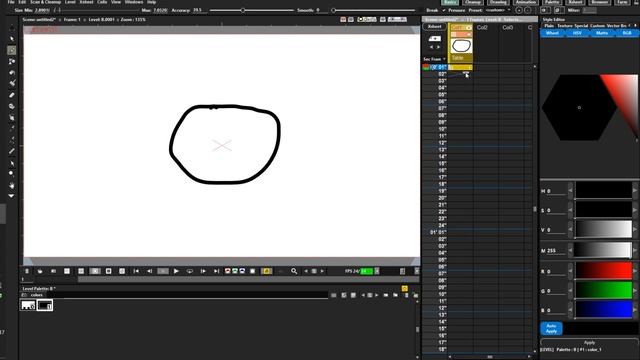Click the add preset plus button
This screenshot has height=360, width=640.
[x=519, y=10]
